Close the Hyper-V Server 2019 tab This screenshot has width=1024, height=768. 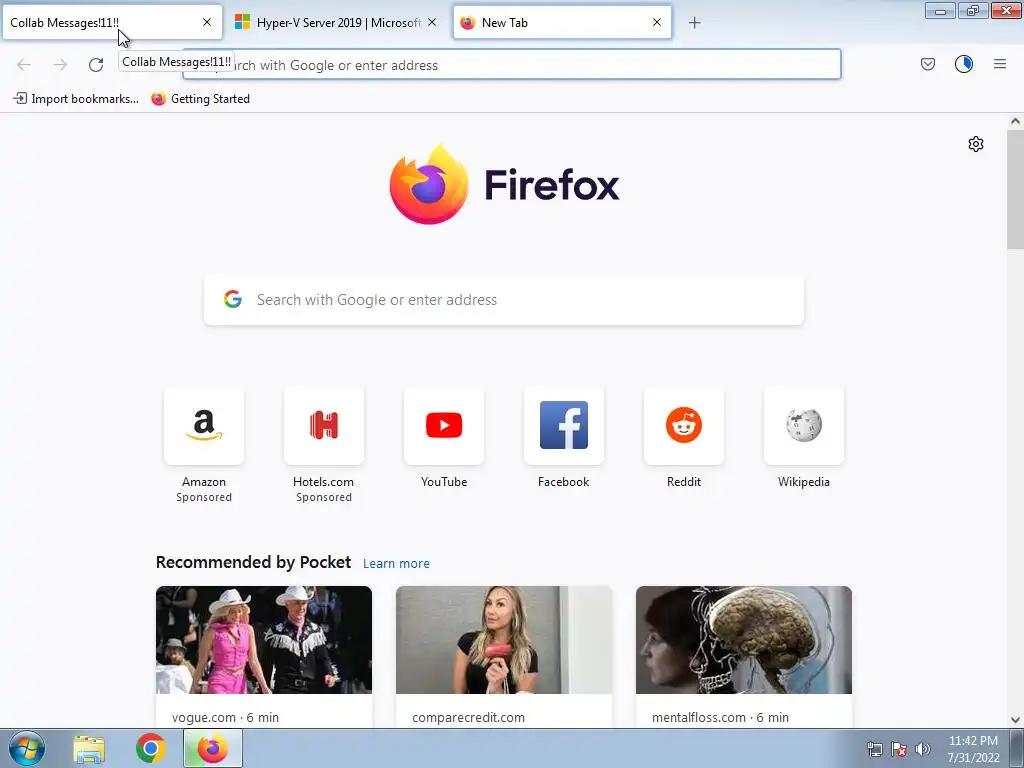(432, 22)
